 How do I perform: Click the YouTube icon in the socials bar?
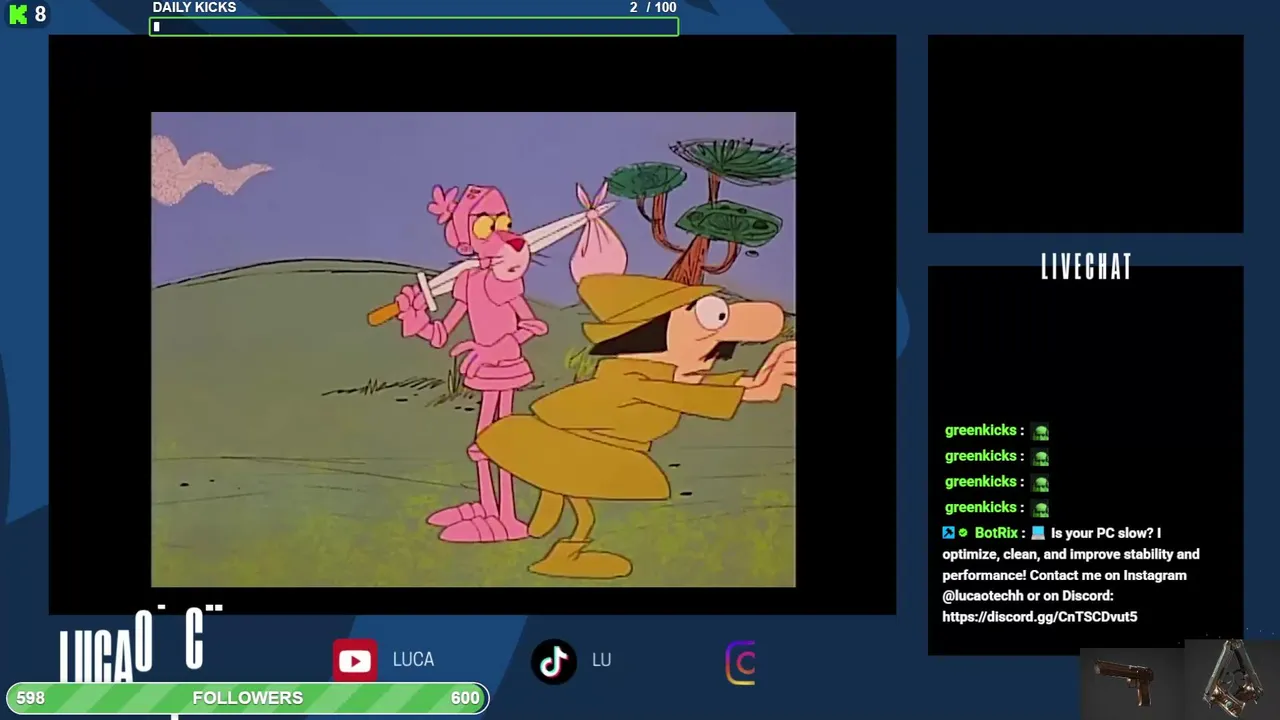click(x=355, y=660)
